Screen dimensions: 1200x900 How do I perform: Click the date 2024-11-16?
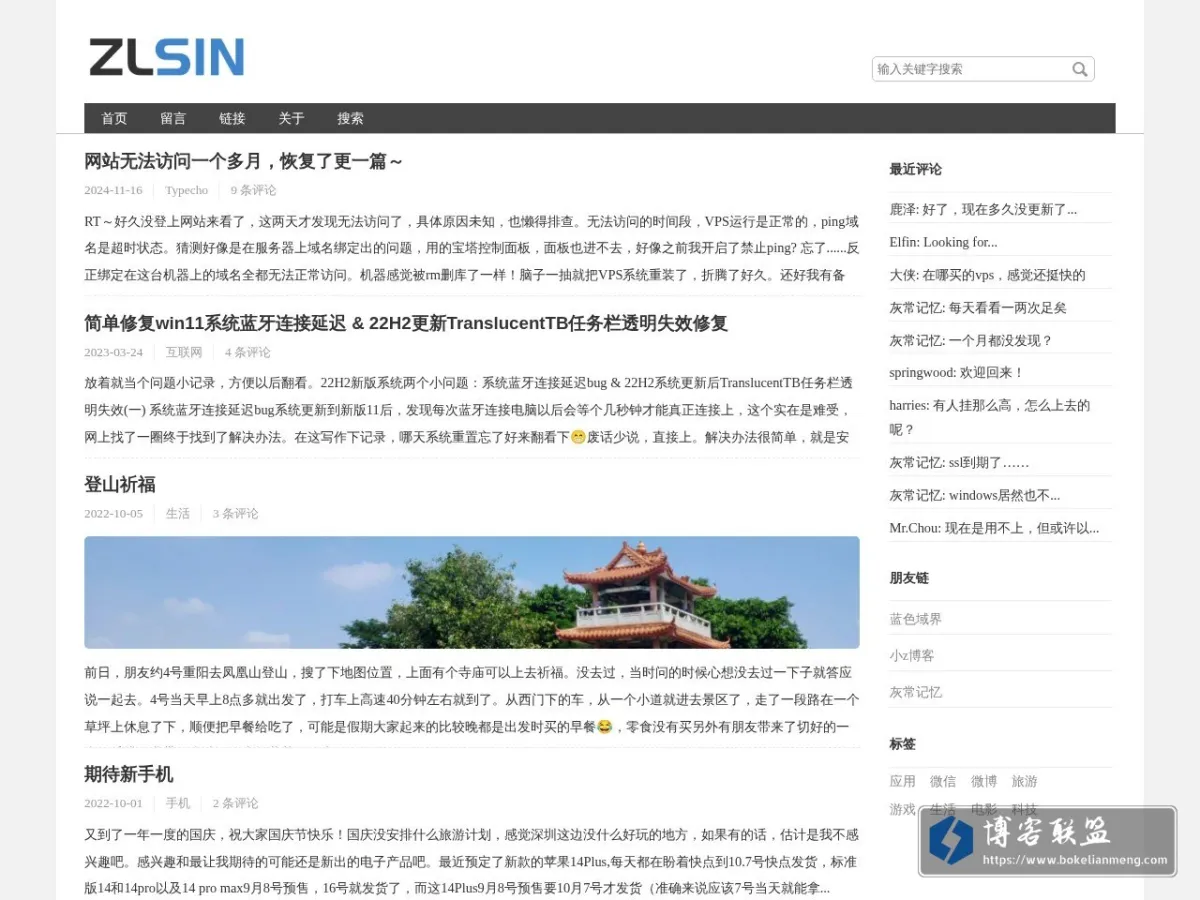pos(113,190)
